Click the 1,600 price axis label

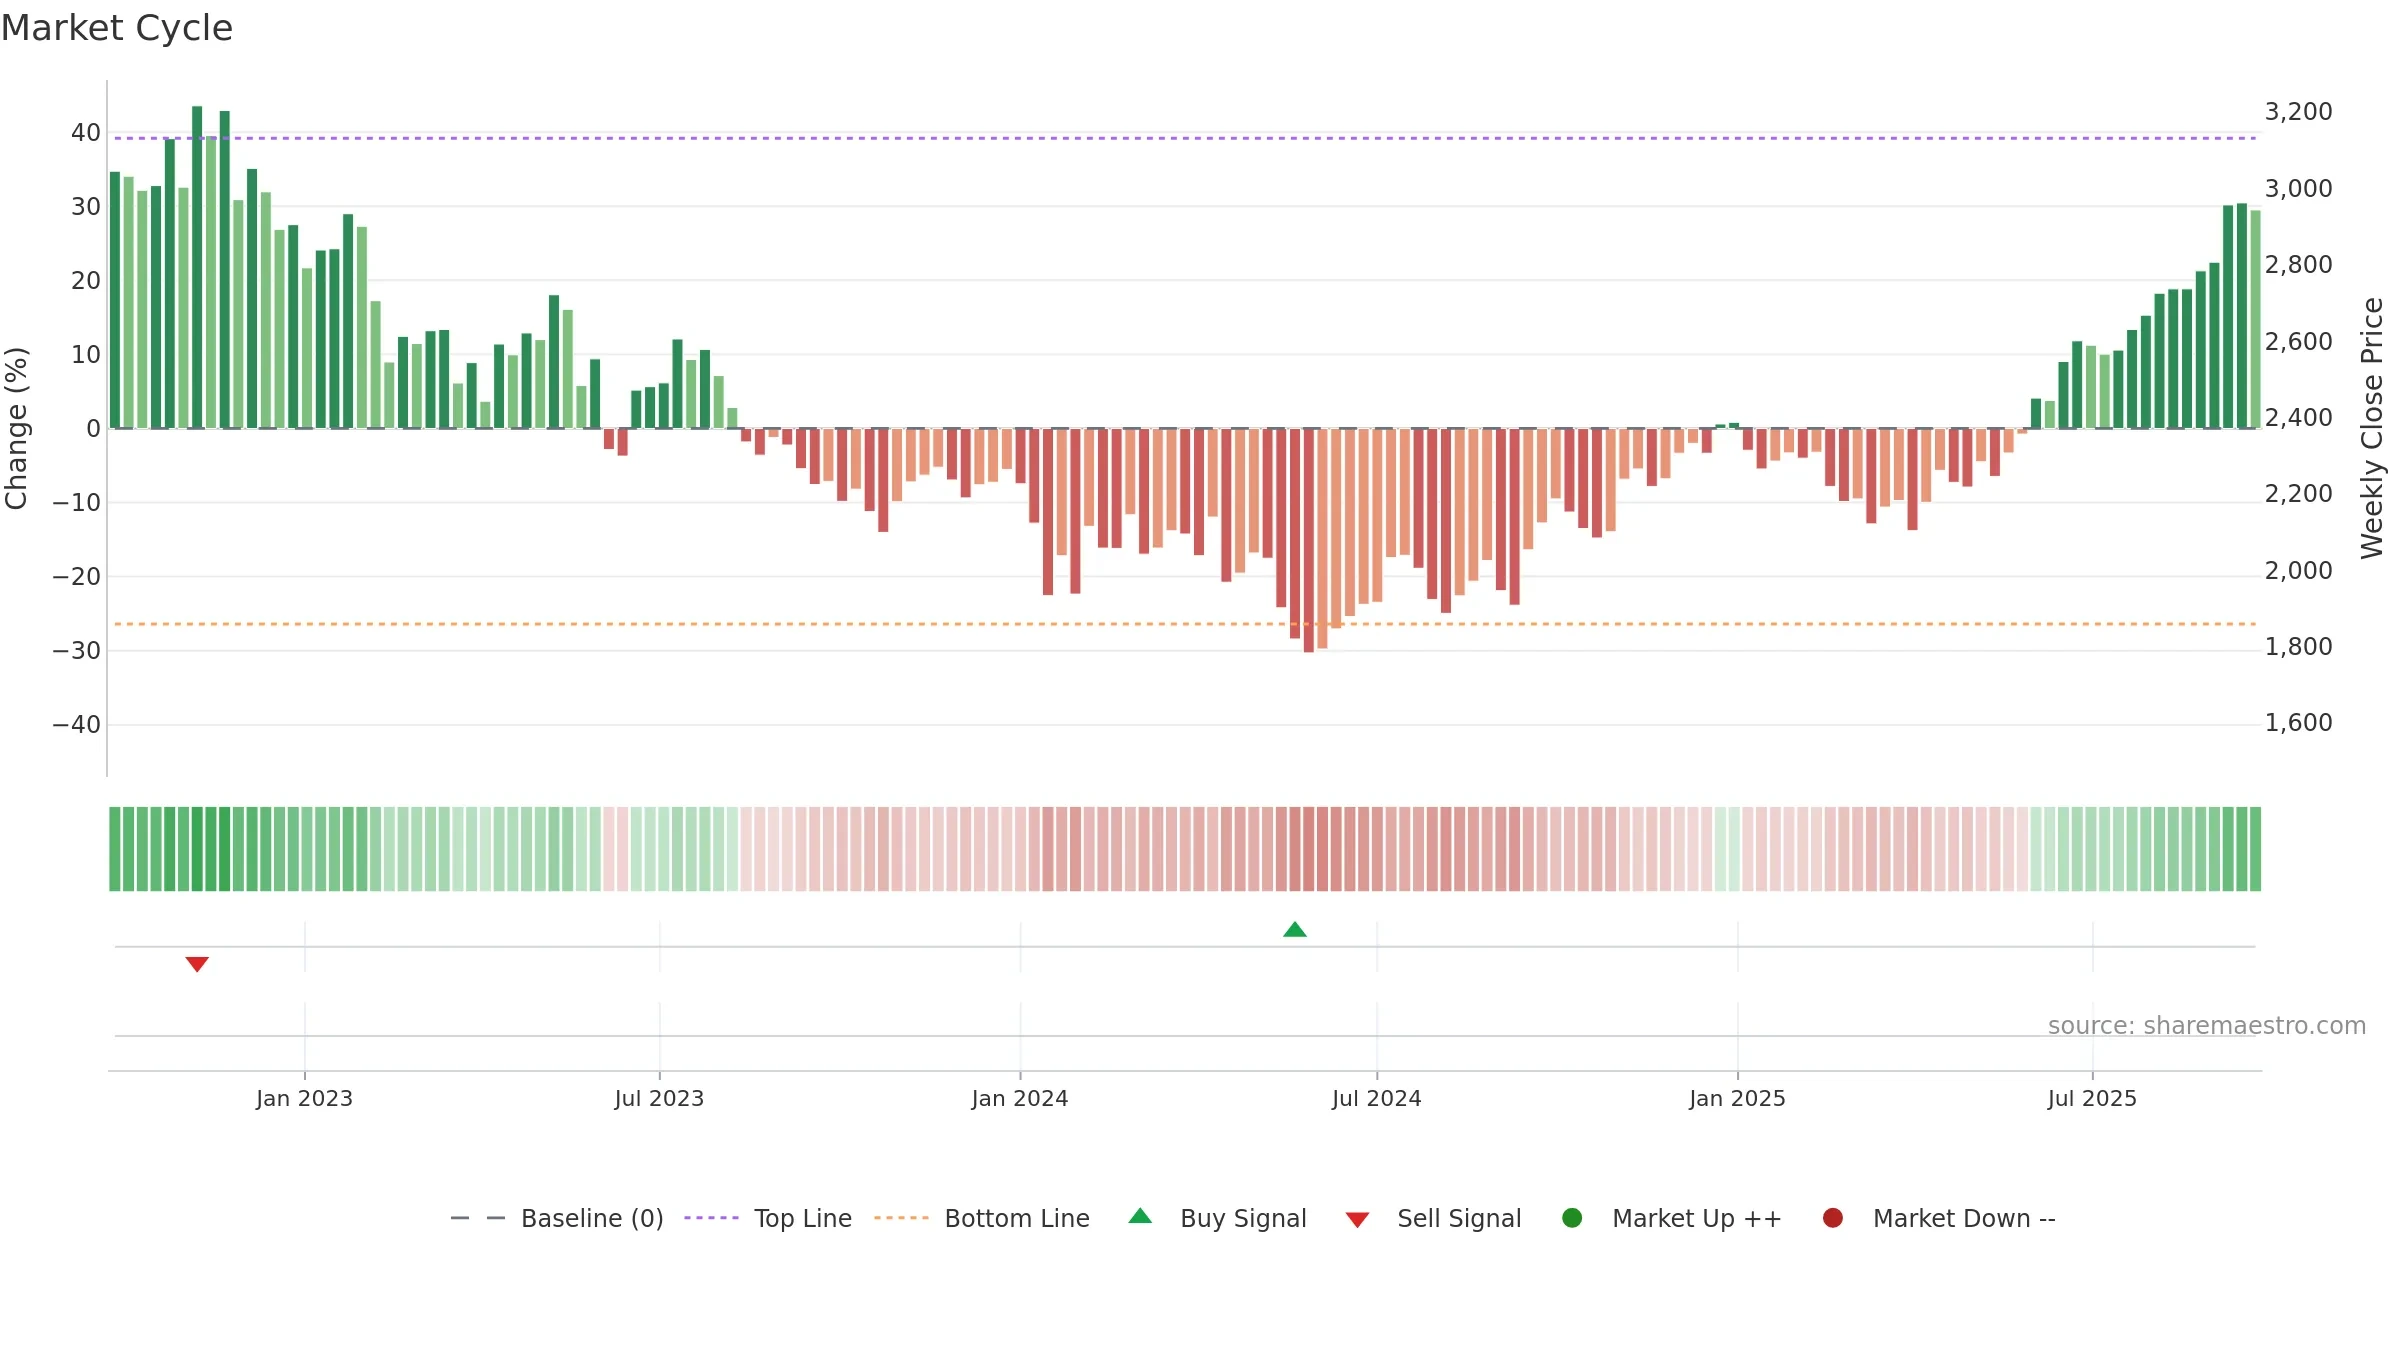[x=2298, y=723]
